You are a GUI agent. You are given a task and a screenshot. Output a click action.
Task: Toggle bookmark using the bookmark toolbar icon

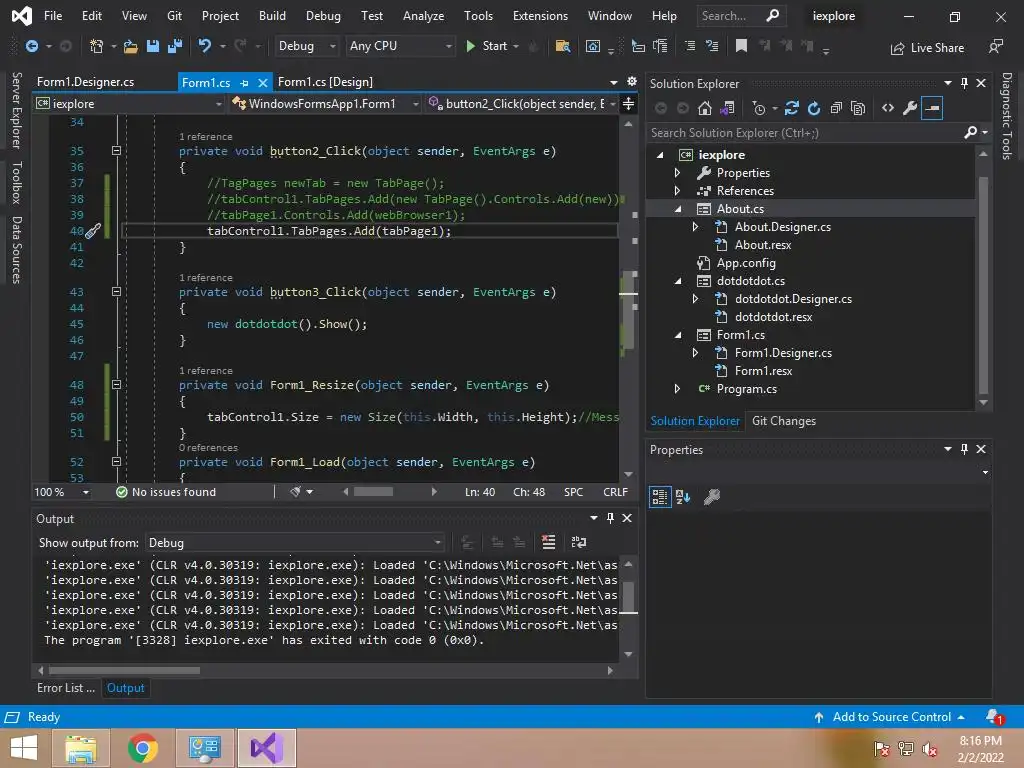[741, 46]
